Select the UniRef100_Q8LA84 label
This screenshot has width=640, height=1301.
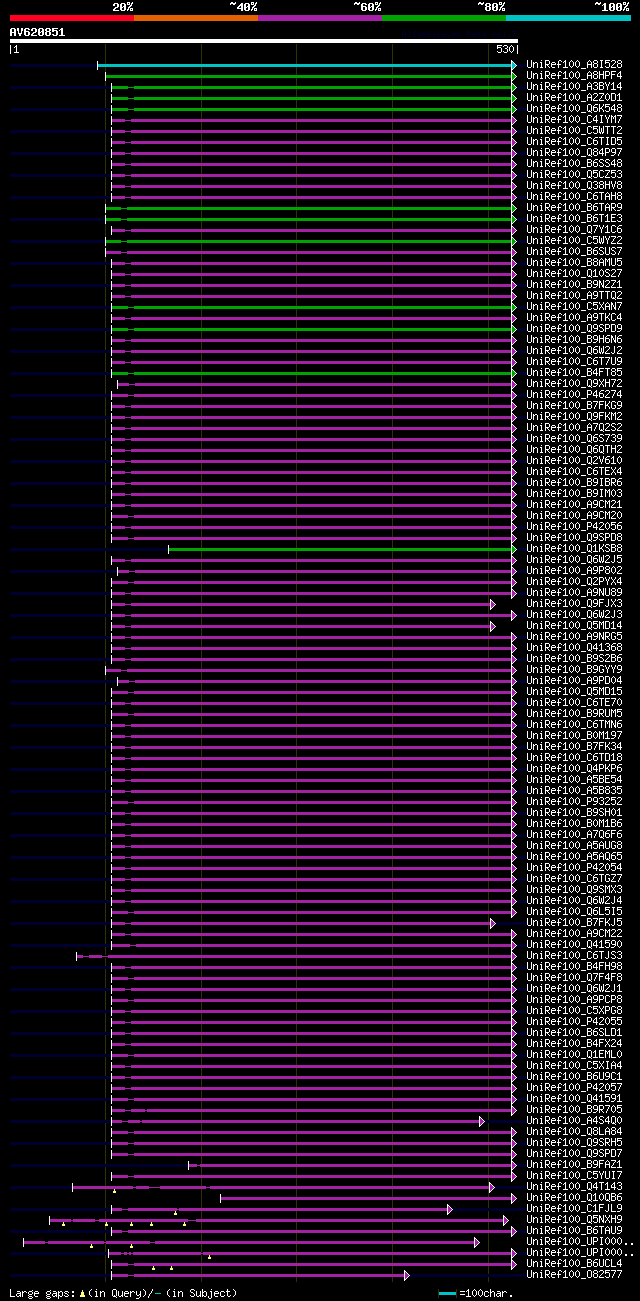[x=574, y=1131]
